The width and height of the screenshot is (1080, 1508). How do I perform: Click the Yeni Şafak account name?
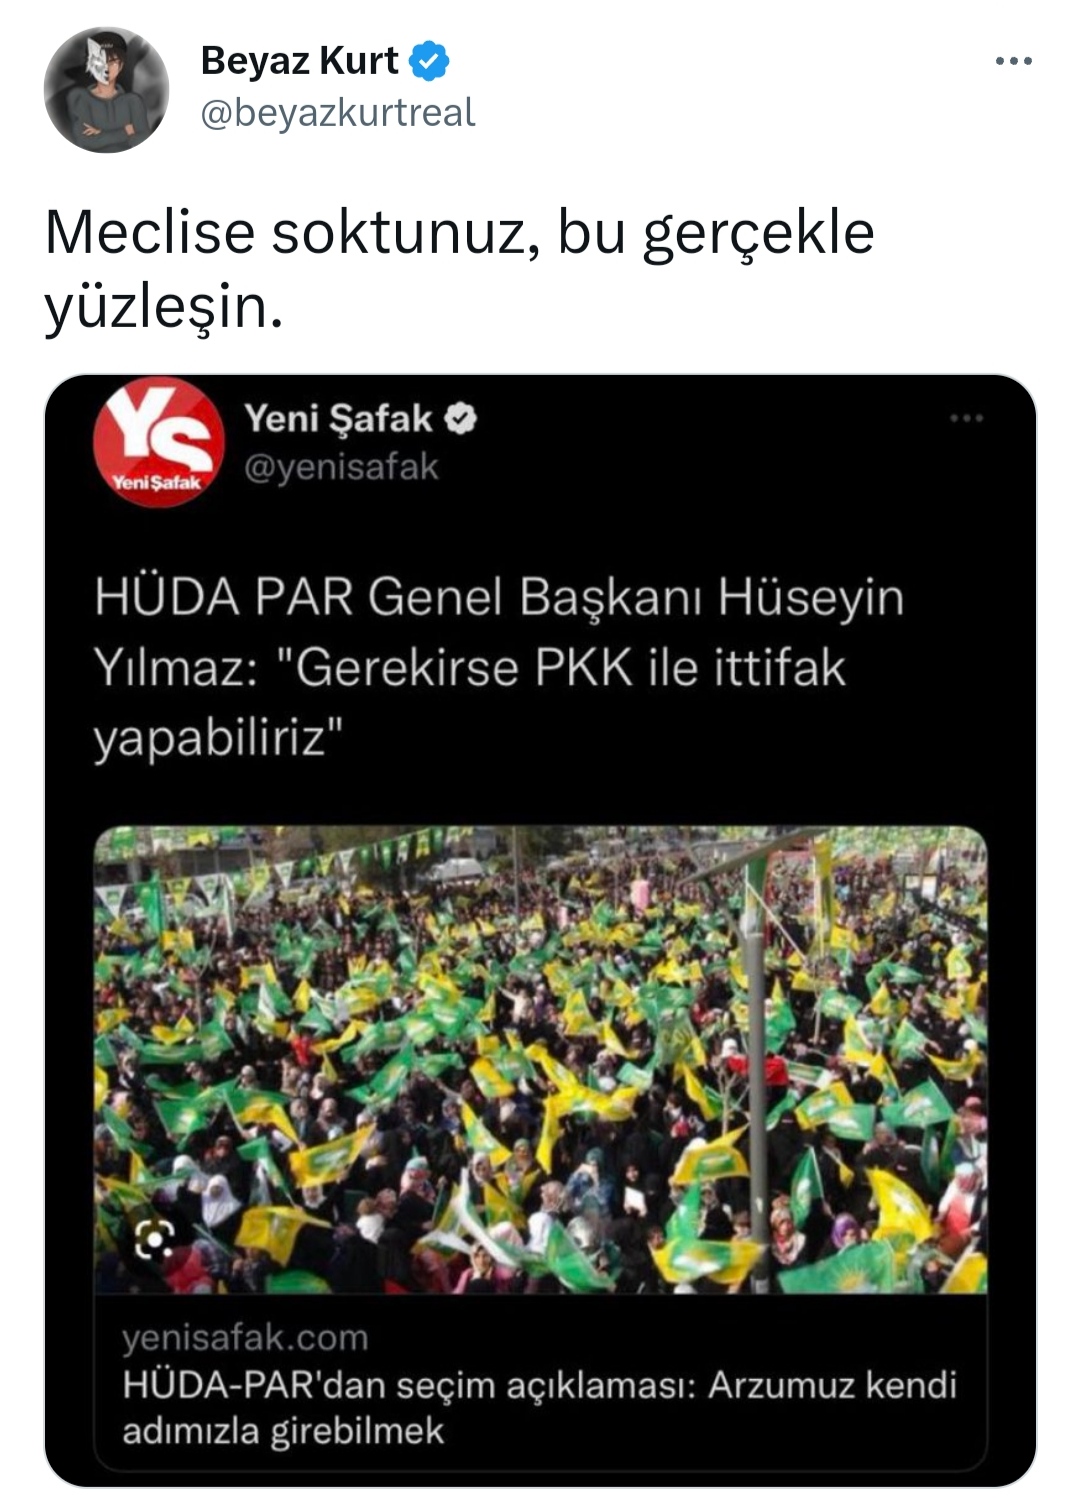[x=338, y=418]
